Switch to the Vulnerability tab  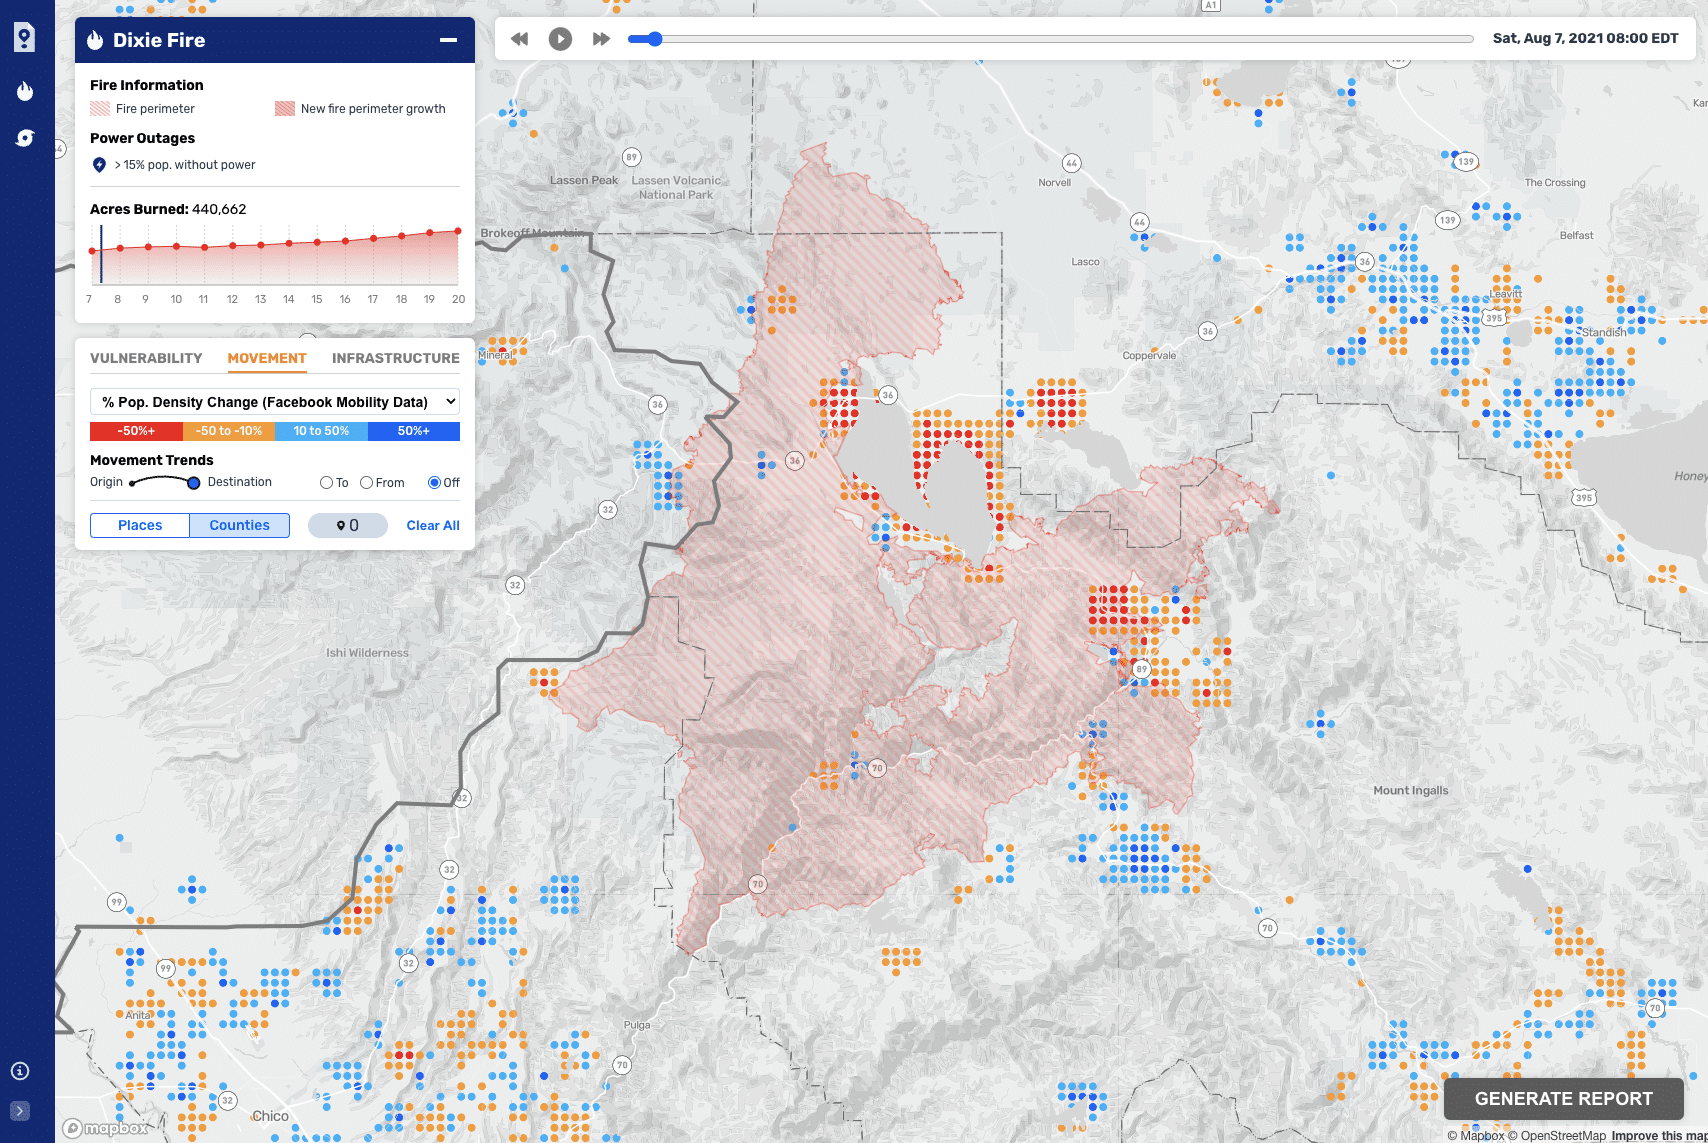(146, 357)
